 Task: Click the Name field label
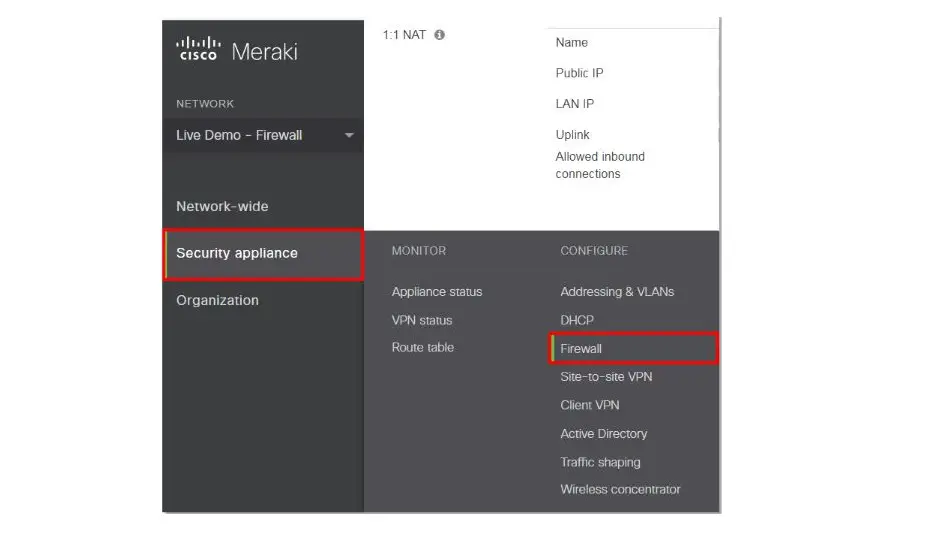(571, 43)
